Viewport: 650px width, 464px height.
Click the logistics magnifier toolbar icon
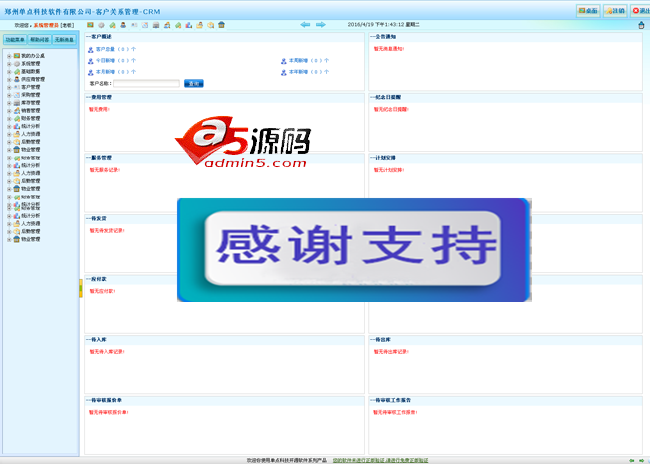click(x=211, y=25)
